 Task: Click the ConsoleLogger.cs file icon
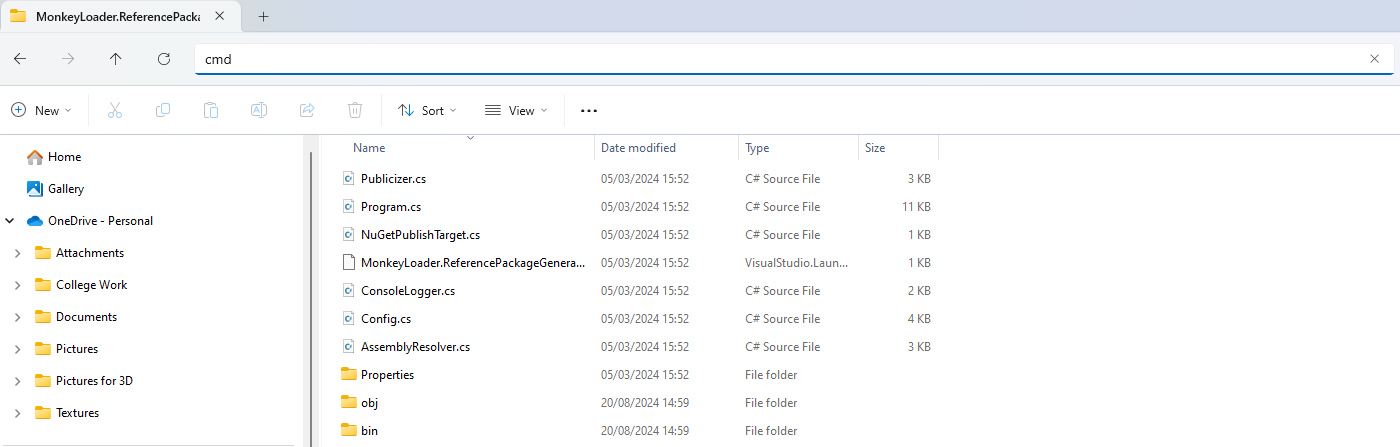(x=349, y=291)
